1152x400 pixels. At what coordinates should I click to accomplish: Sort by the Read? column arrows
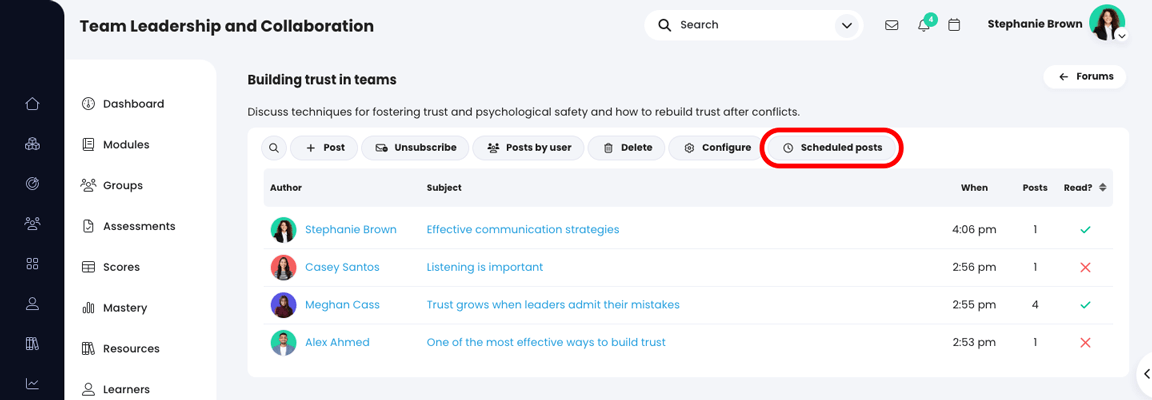(x=1103, y=188)
